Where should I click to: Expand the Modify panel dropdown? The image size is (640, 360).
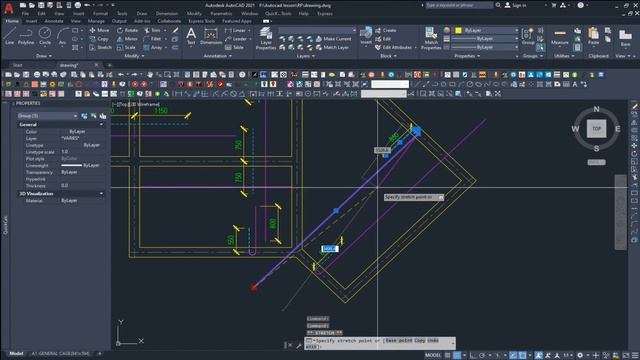point(134,56)
